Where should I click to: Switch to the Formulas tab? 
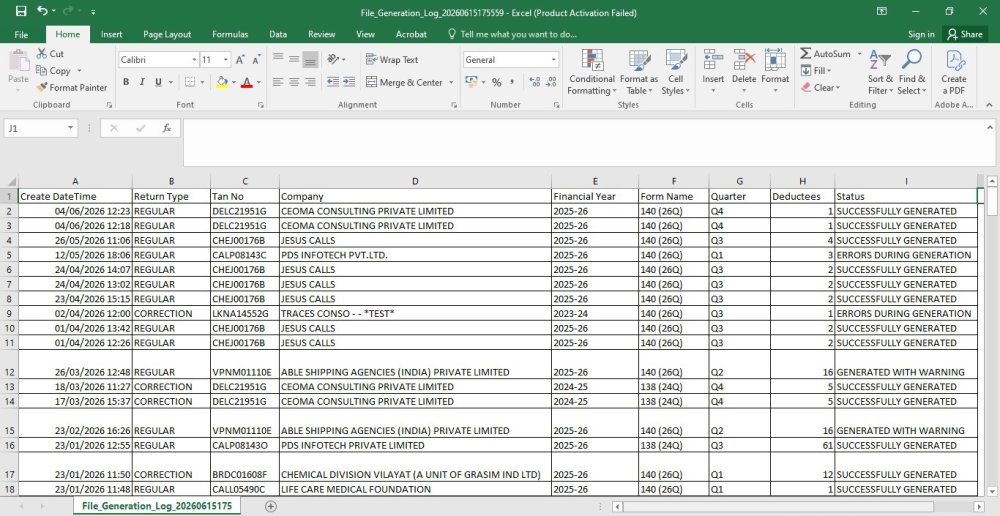point(230,34)
